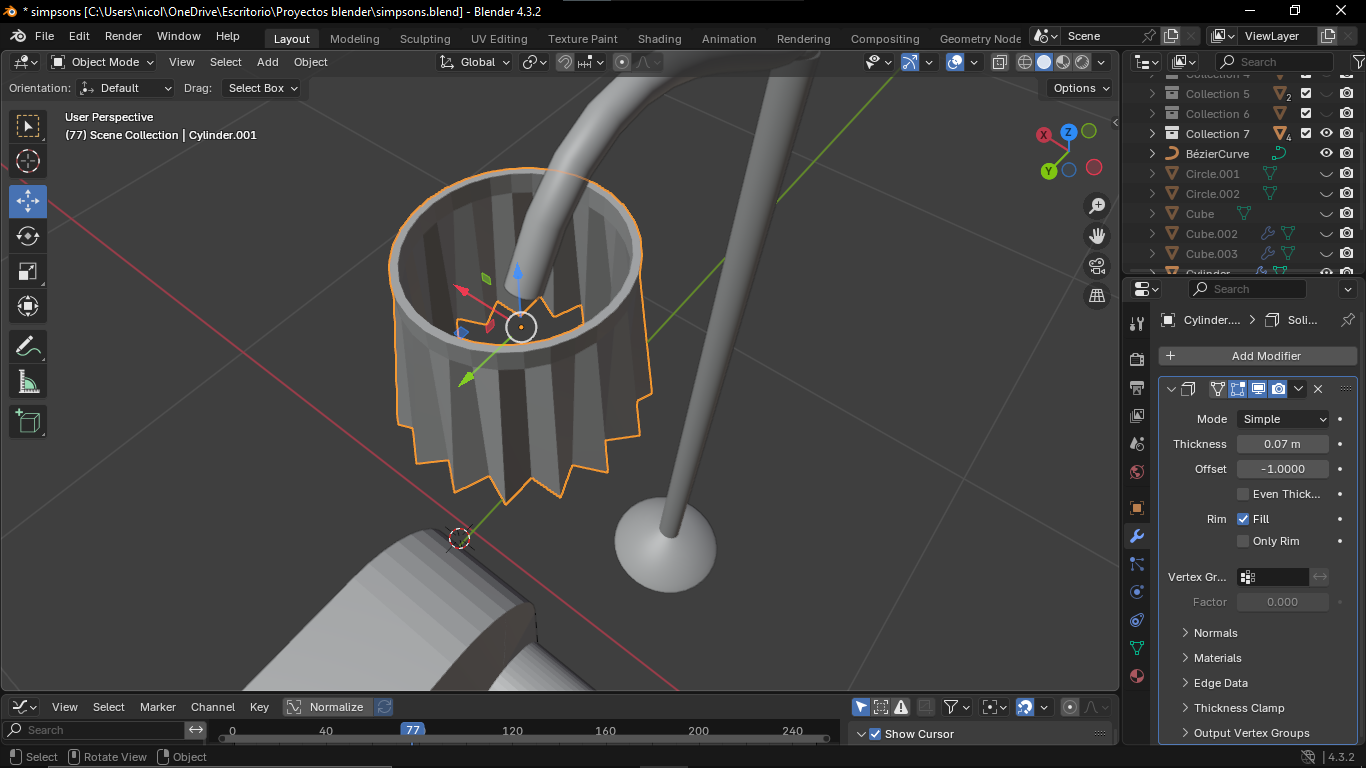Screen dimensions: 1366x768
Task: Enable the Only Rim checkbox
Action: (1243, 541)
